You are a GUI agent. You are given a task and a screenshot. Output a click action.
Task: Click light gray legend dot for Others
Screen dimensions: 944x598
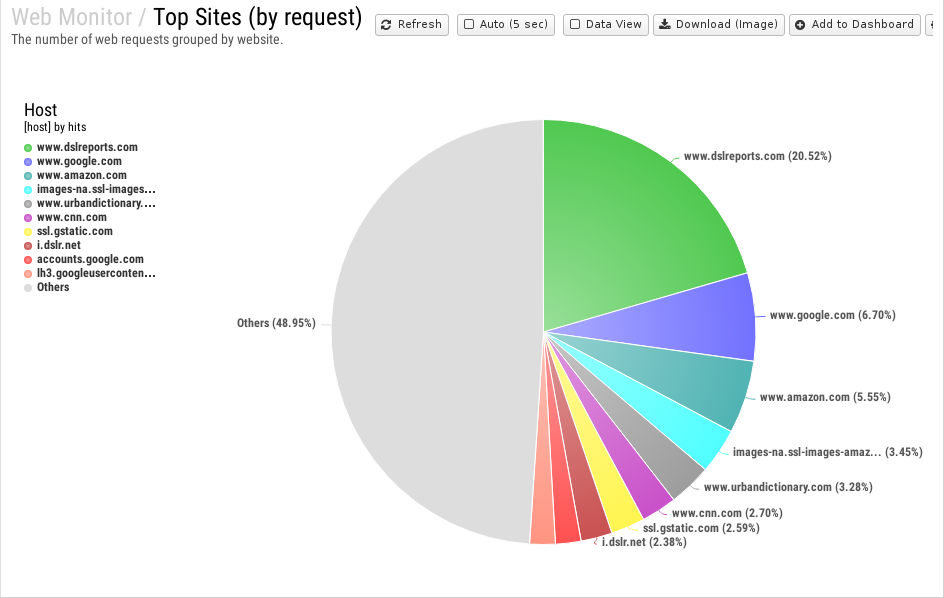pos(28,288)
